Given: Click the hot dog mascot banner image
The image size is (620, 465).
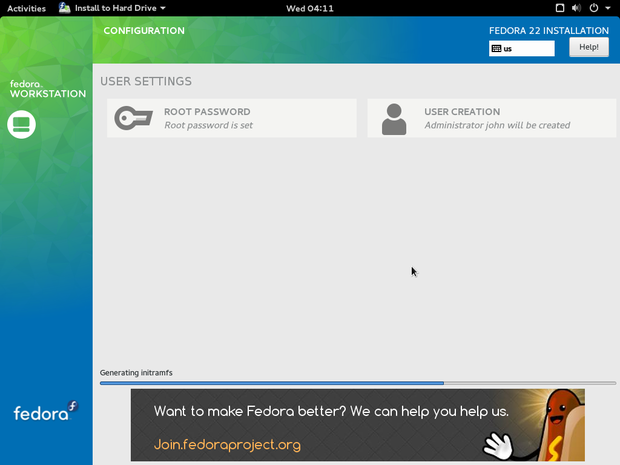Looking at the screenshot, I should tap(534, 425).
